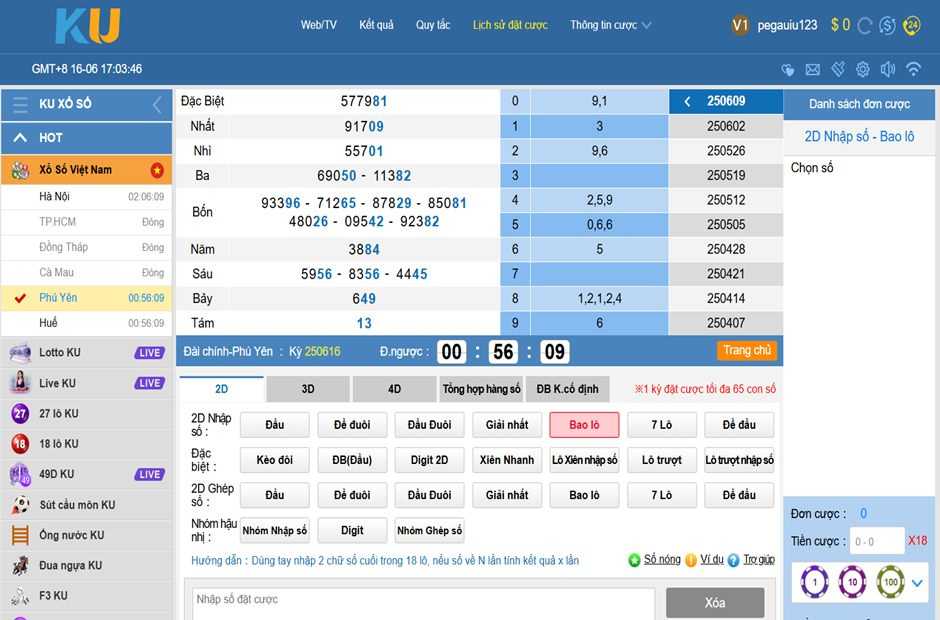Expand more chip values with the arrow

(x=917, y=582)
